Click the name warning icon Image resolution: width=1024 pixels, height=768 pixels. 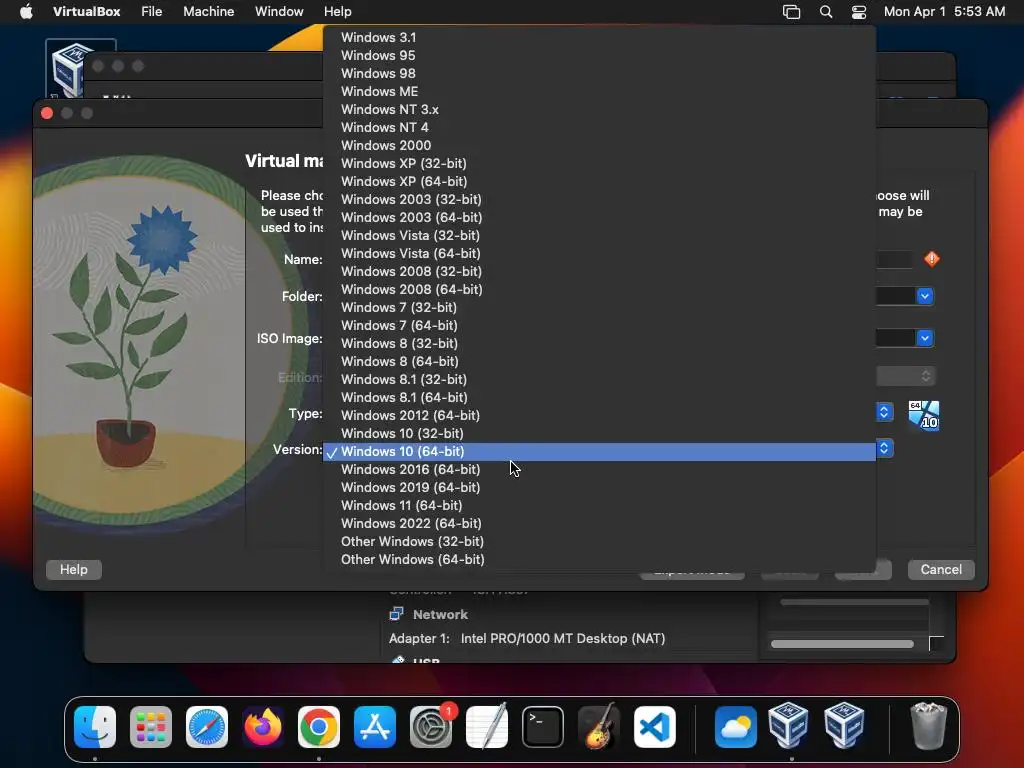click(x=932, y=259)
